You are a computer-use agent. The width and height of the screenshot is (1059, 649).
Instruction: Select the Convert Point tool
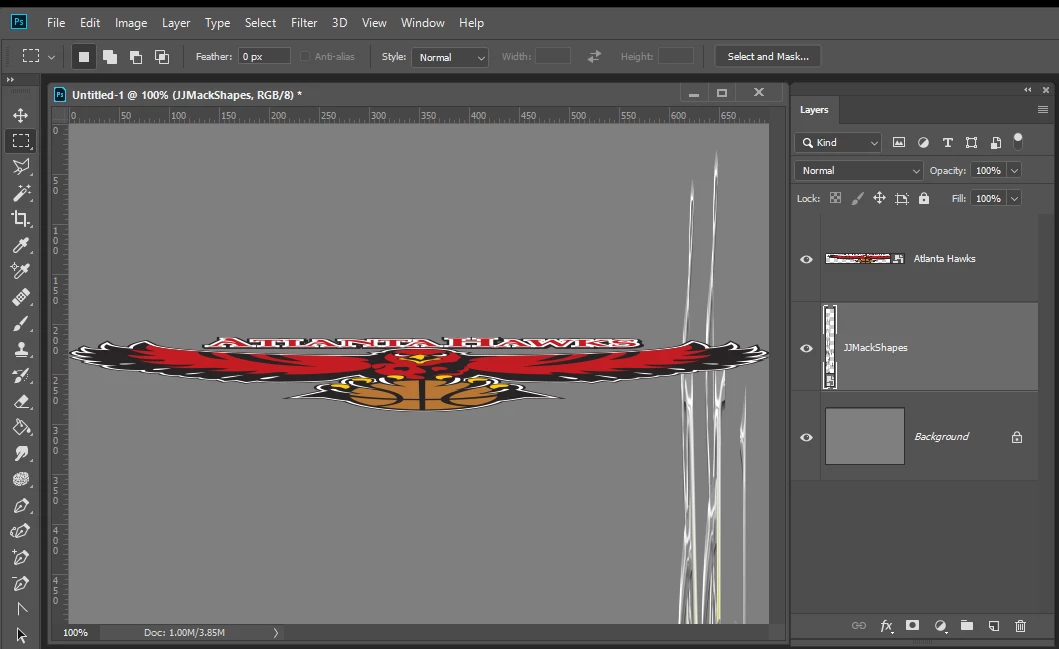click(21, 608)
